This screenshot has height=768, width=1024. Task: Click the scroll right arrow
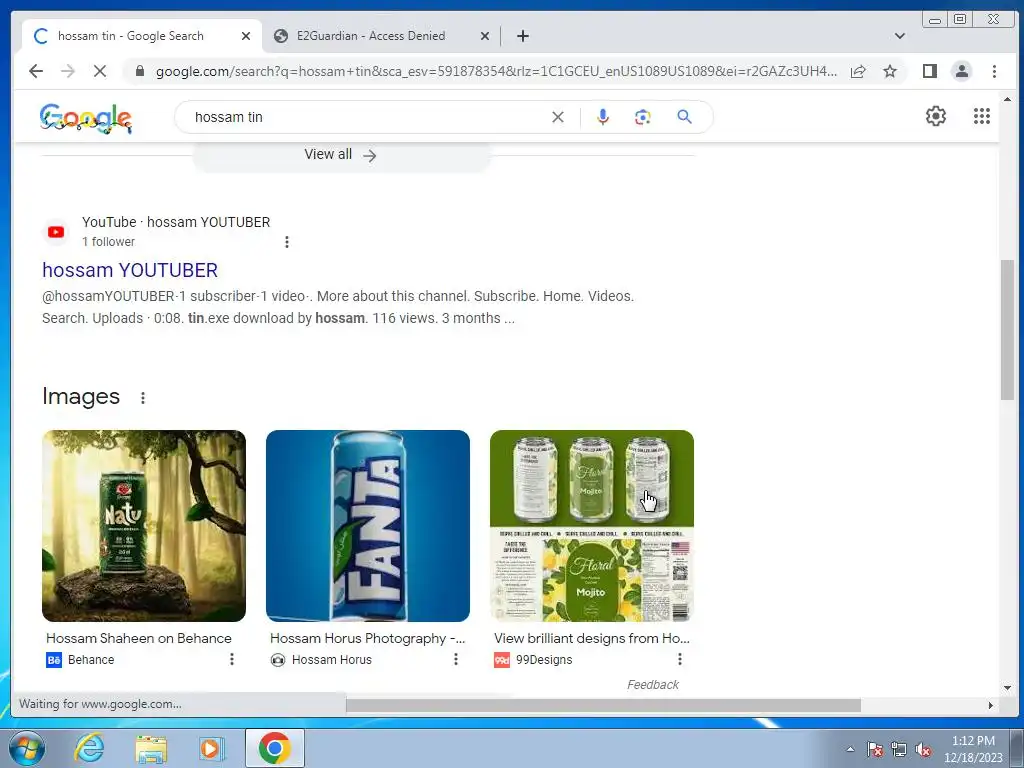click(x=991, y=705)
